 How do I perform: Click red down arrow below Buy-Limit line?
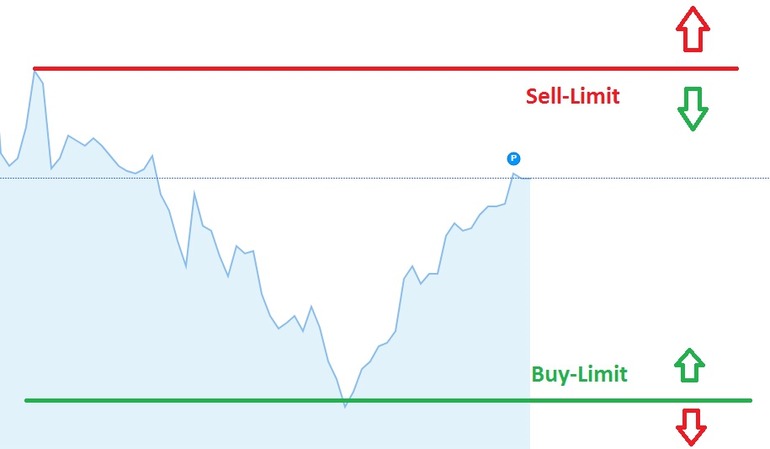[x=691, y=427]
